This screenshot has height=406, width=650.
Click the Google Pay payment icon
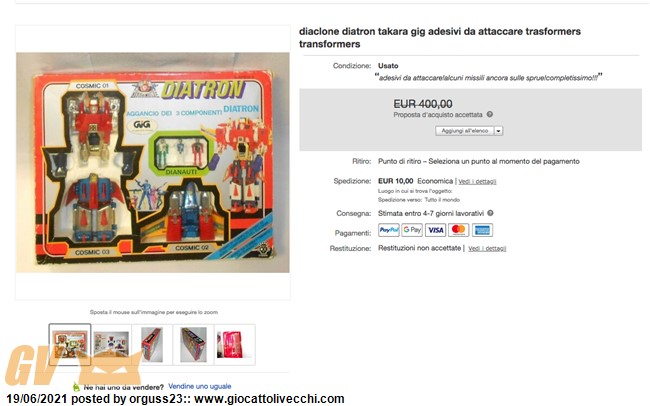(412, 230)
